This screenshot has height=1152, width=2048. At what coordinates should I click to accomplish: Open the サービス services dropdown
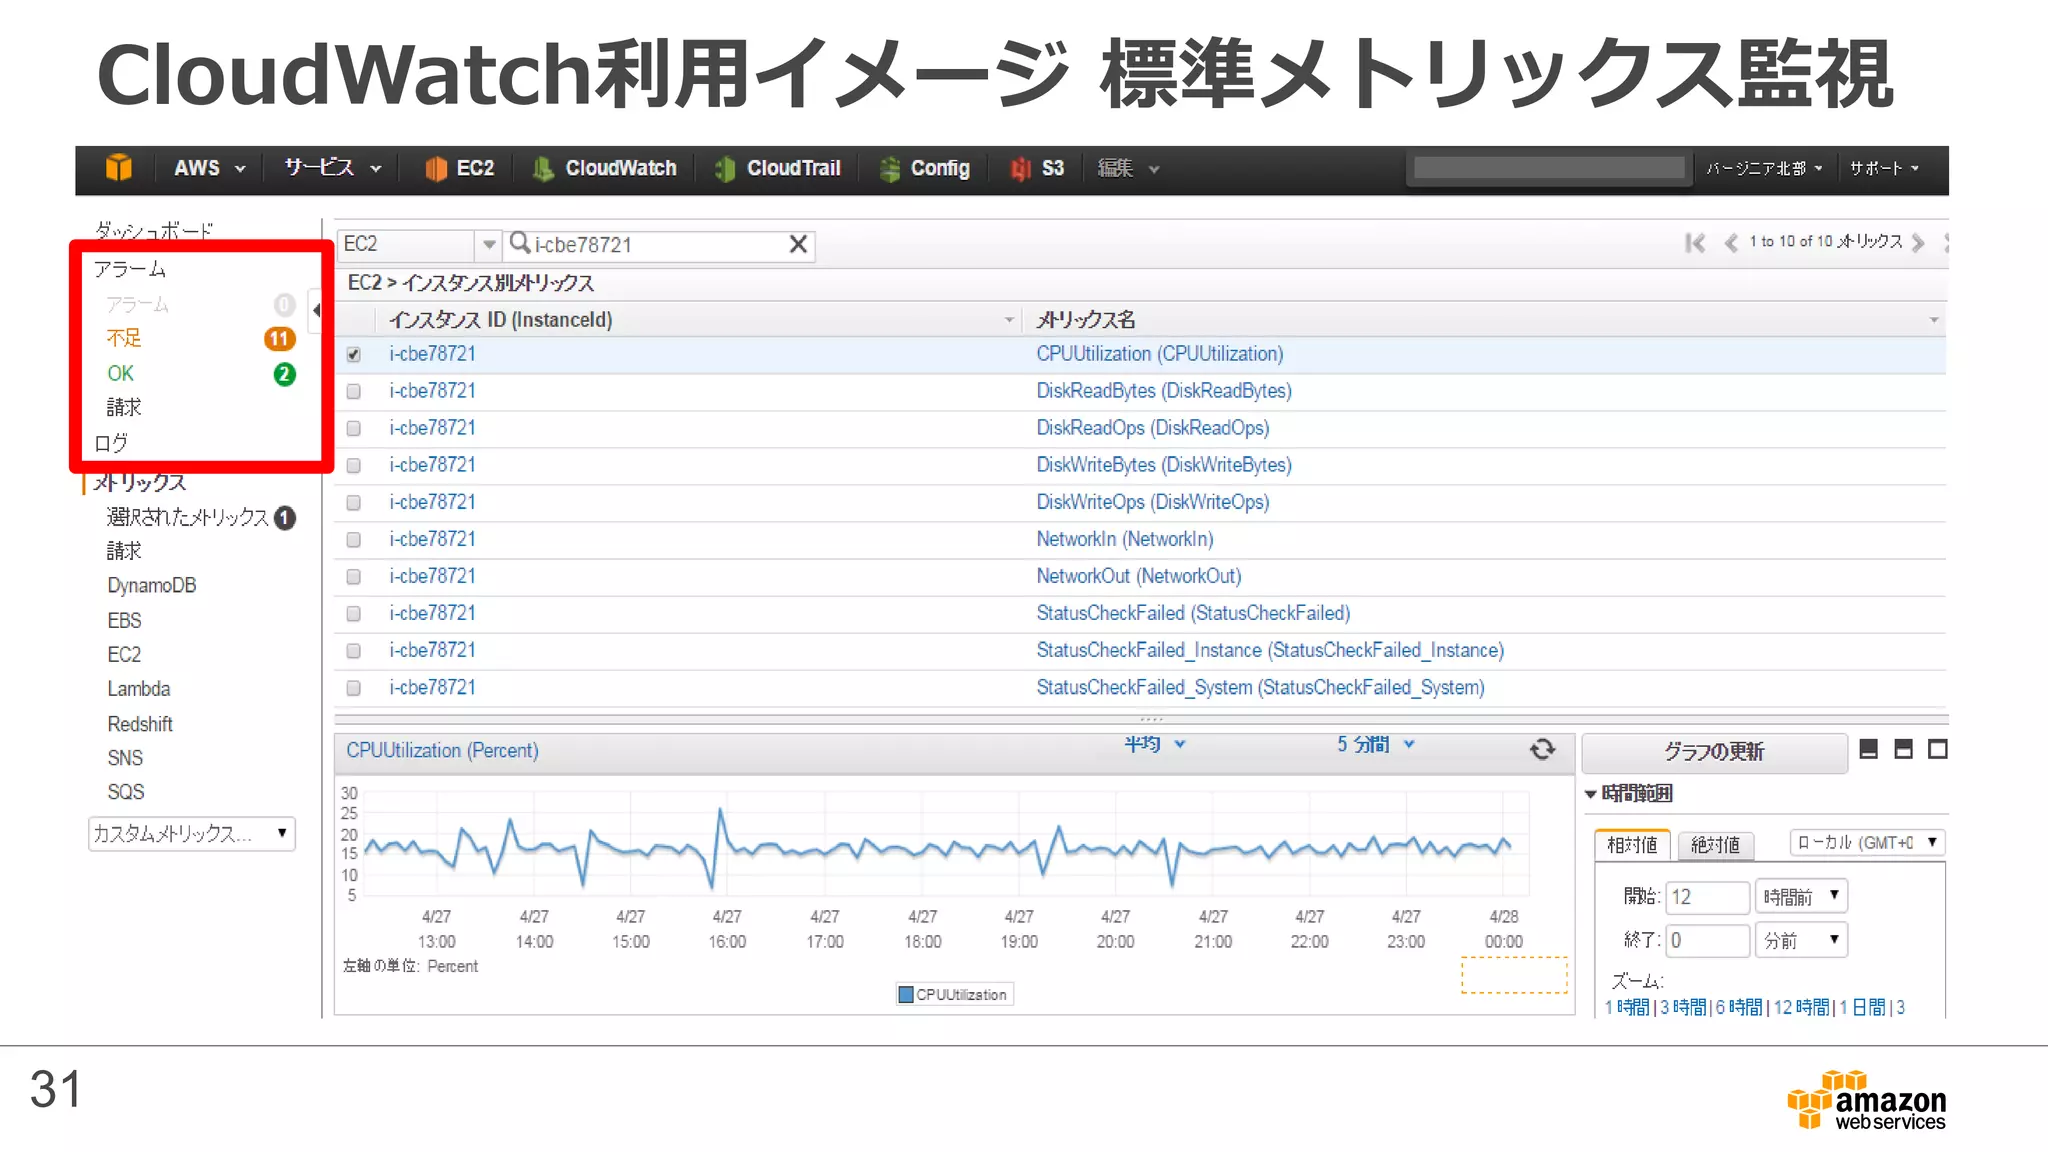pos(332,168)
